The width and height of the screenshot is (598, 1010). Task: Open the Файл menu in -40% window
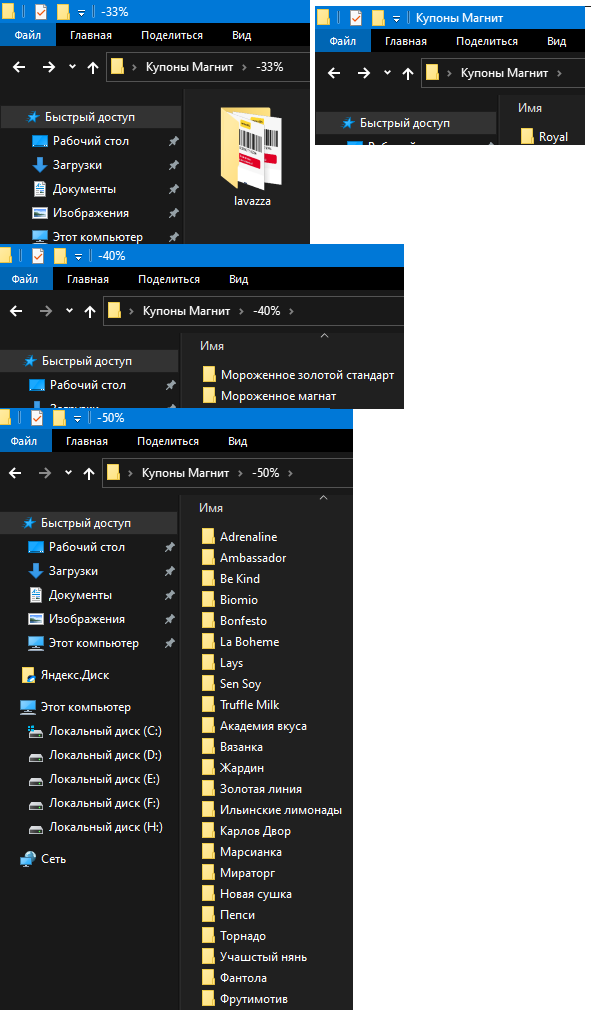(24, 279)
